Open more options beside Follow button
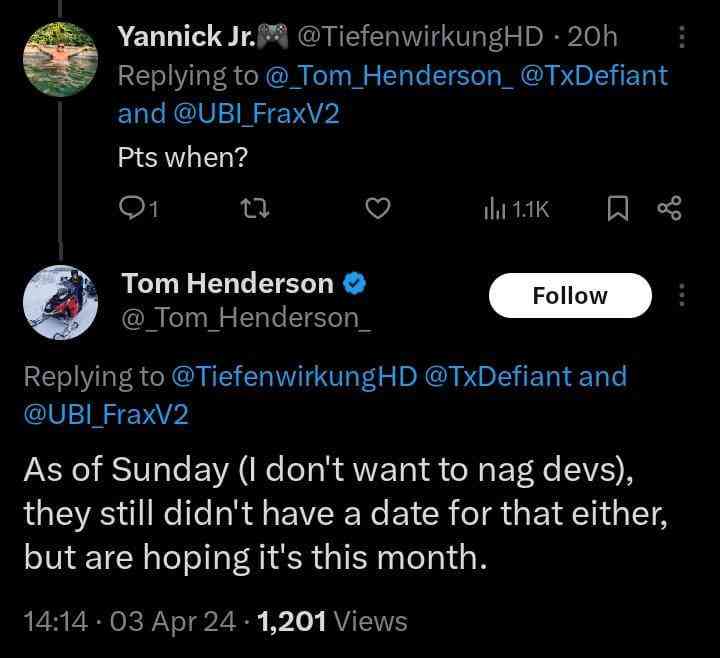This screenshot has height=658, width=720. click(x=682, y=295)
